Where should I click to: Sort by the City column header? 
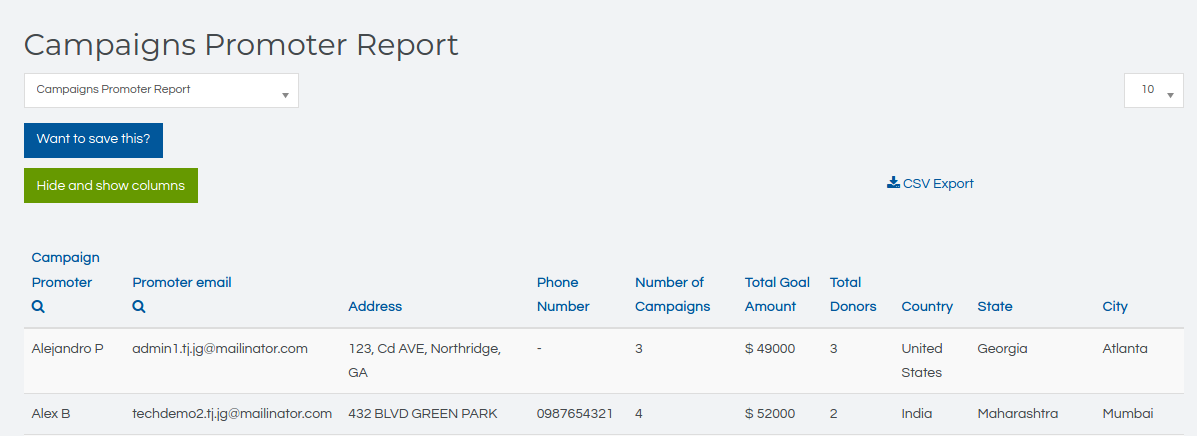point(1115,307)
